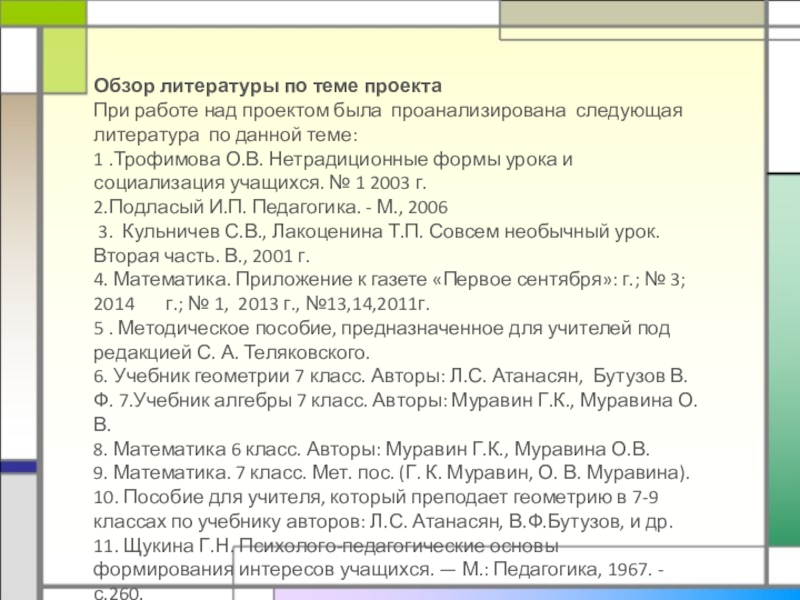Click line 'формирования интересов учащихся. — М.: Педагогика, 1967'
Screen dimensions: 800x600
pyautogui.click(x=379, y=569)
